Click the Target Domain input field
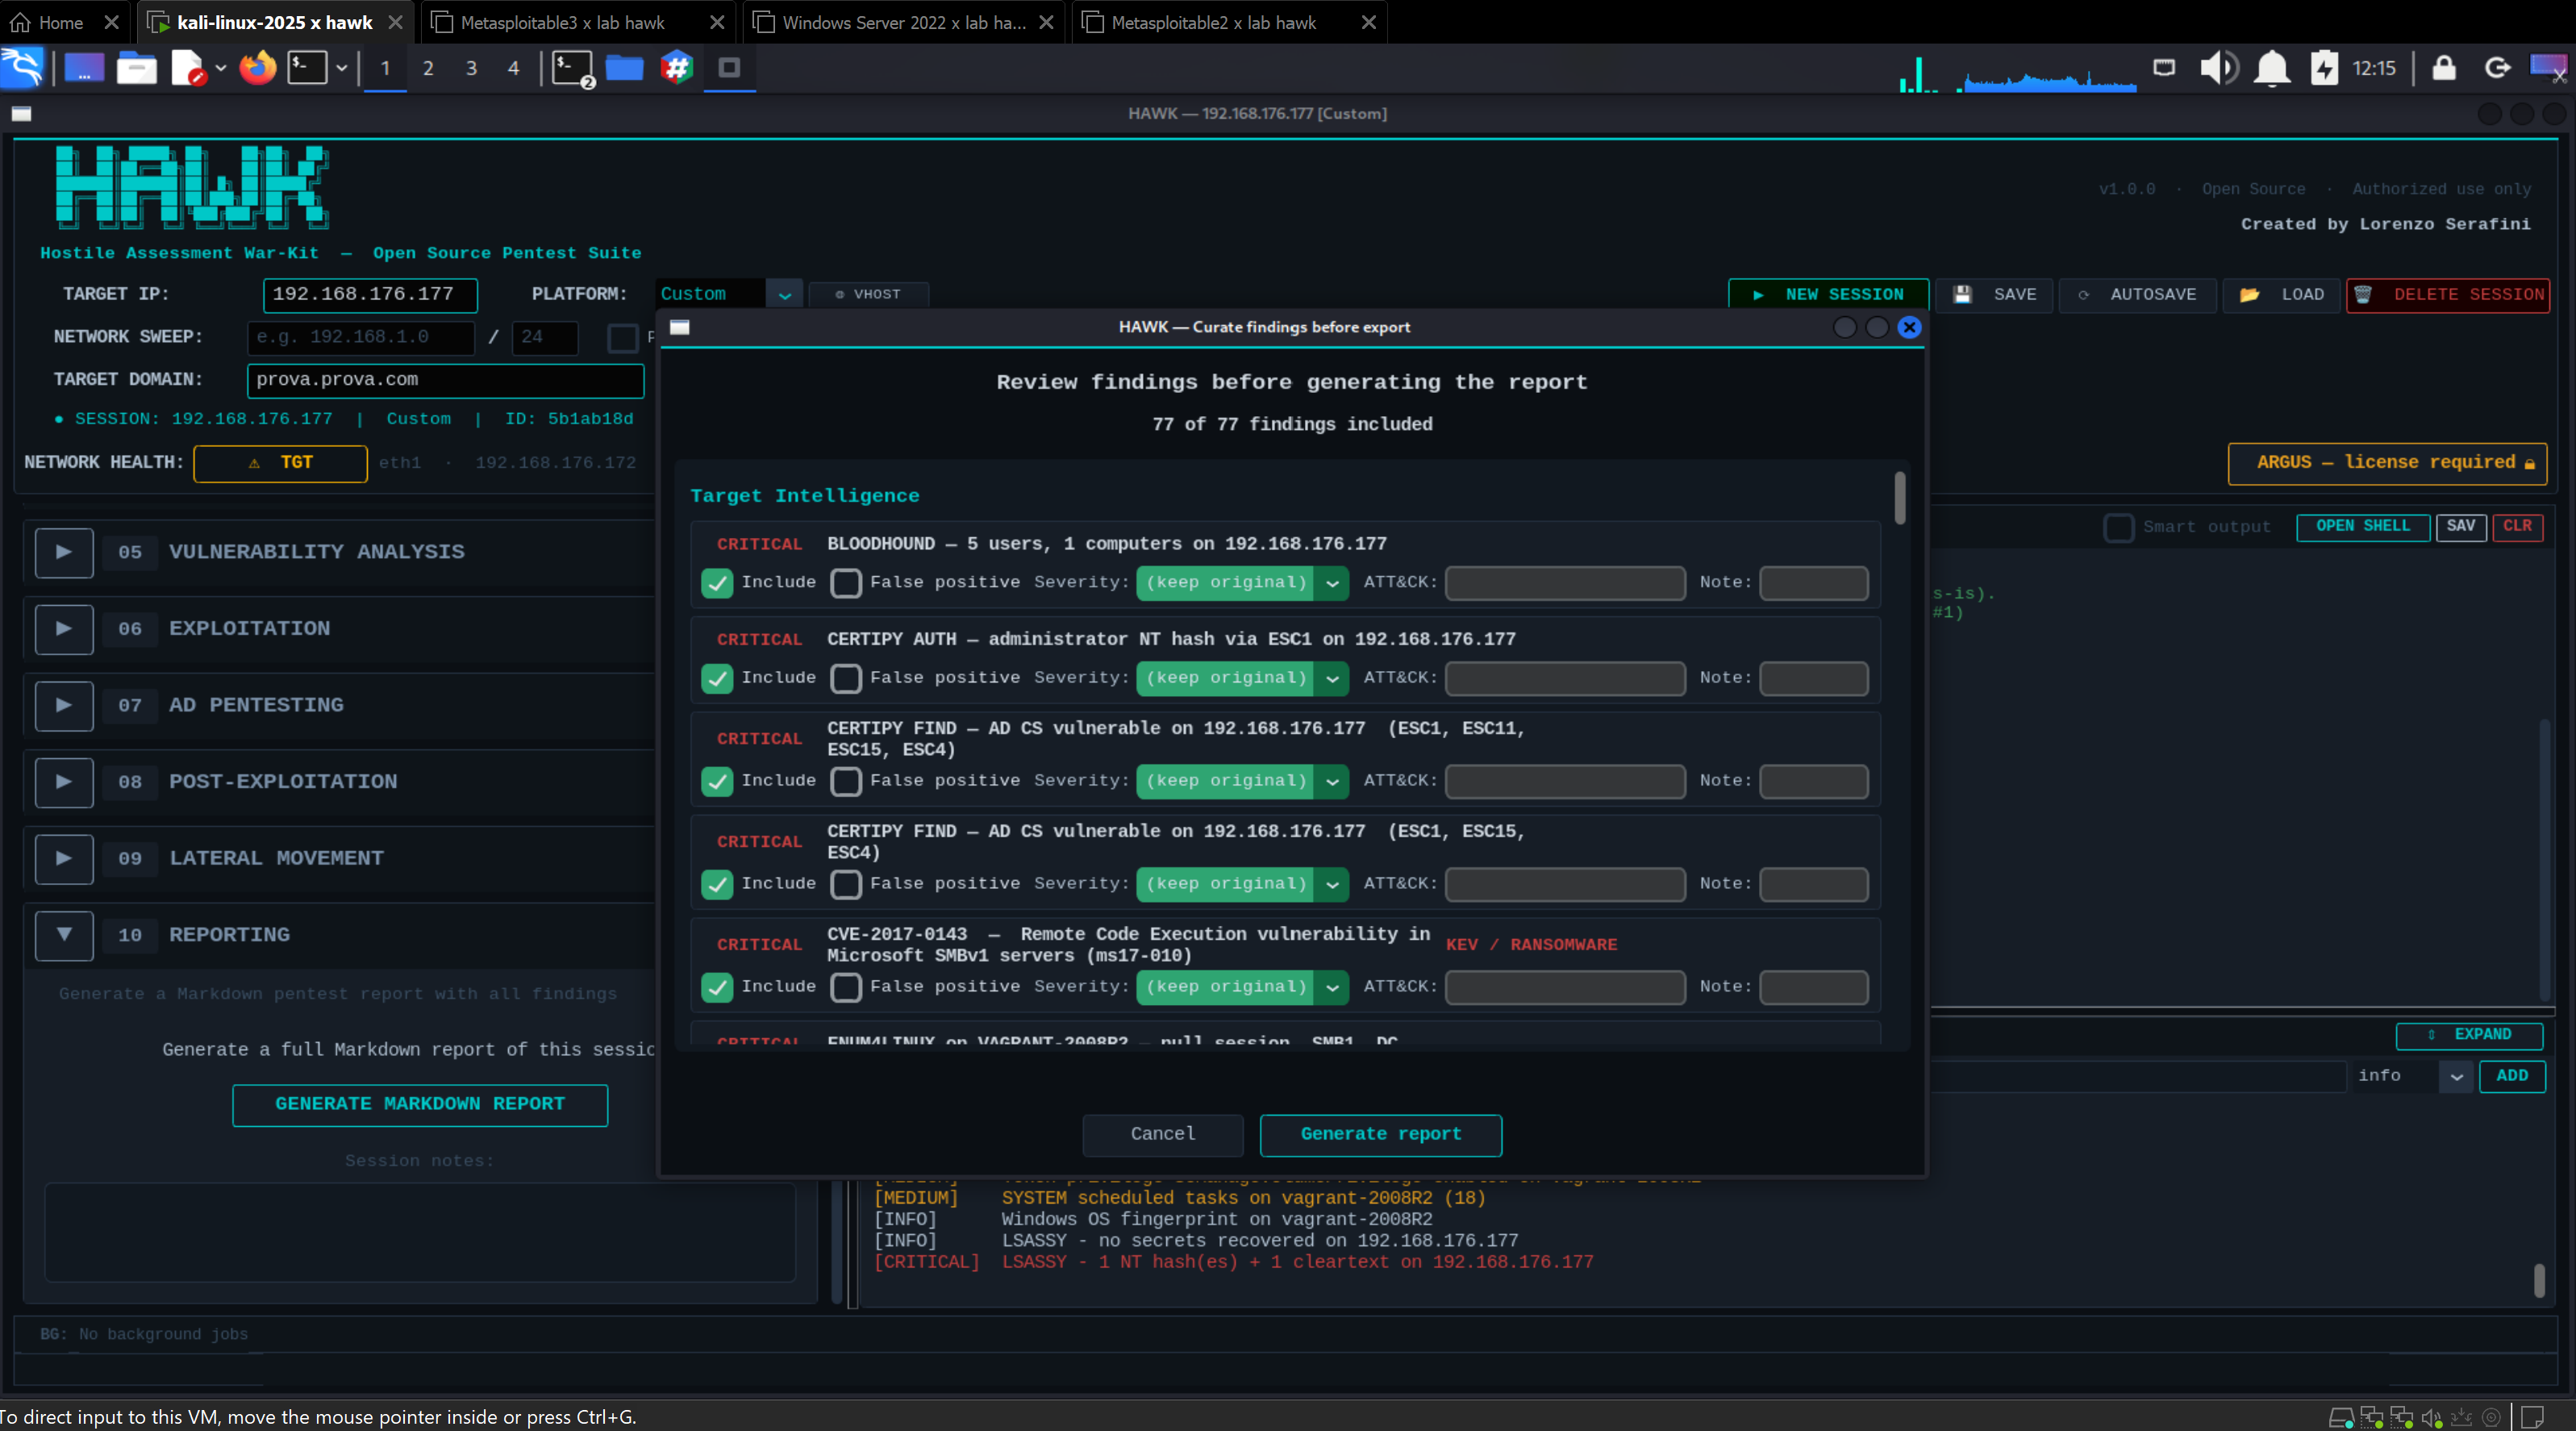Viewport: 2576px width, 1431px height. 445,380
